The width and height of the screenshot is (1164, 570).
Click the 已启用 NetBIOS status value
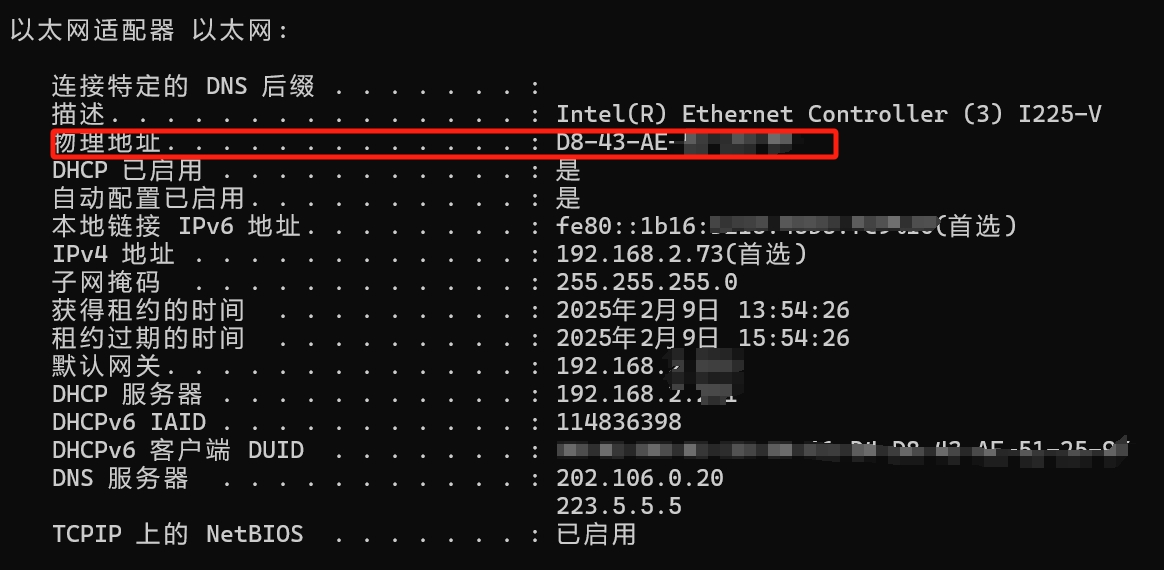(596, 534)
